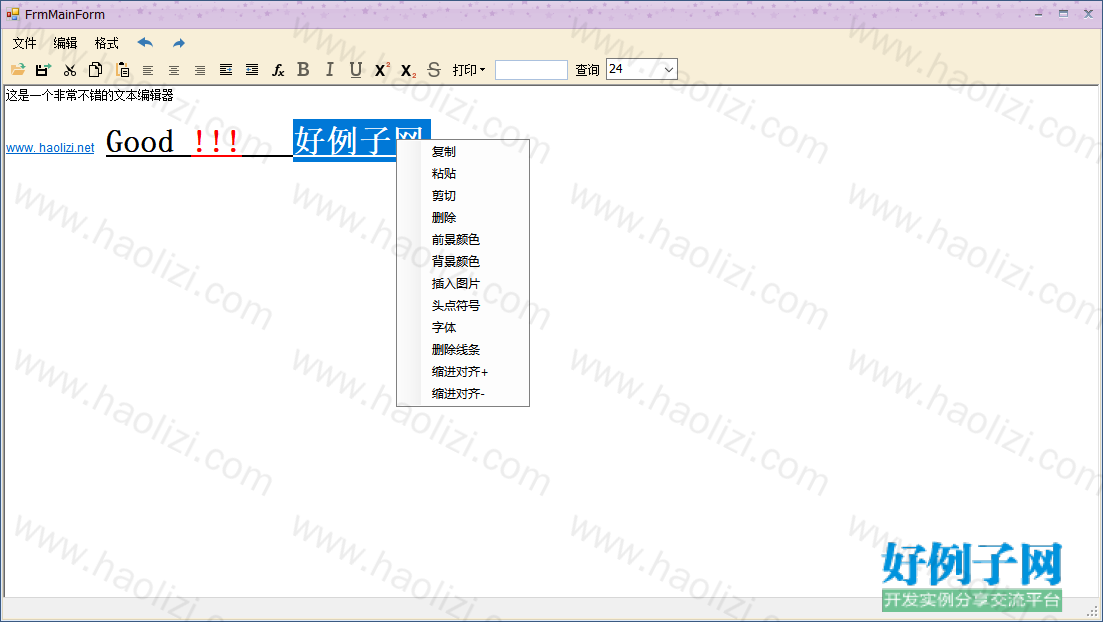Open the 文件 menu
1103x622 pixels.
[x=25, y=43]
